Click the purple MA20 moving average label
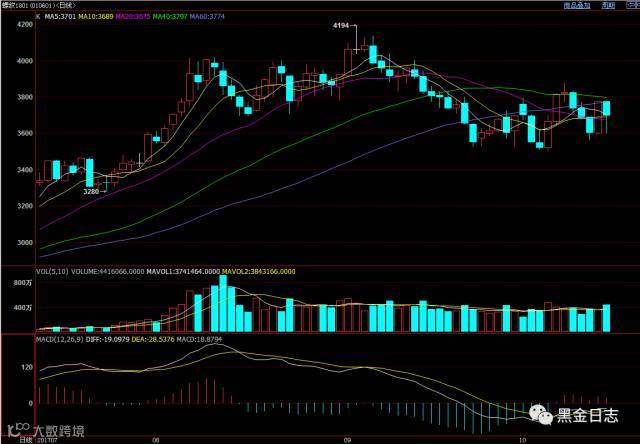Screen dimensions: 640x444 133,17
